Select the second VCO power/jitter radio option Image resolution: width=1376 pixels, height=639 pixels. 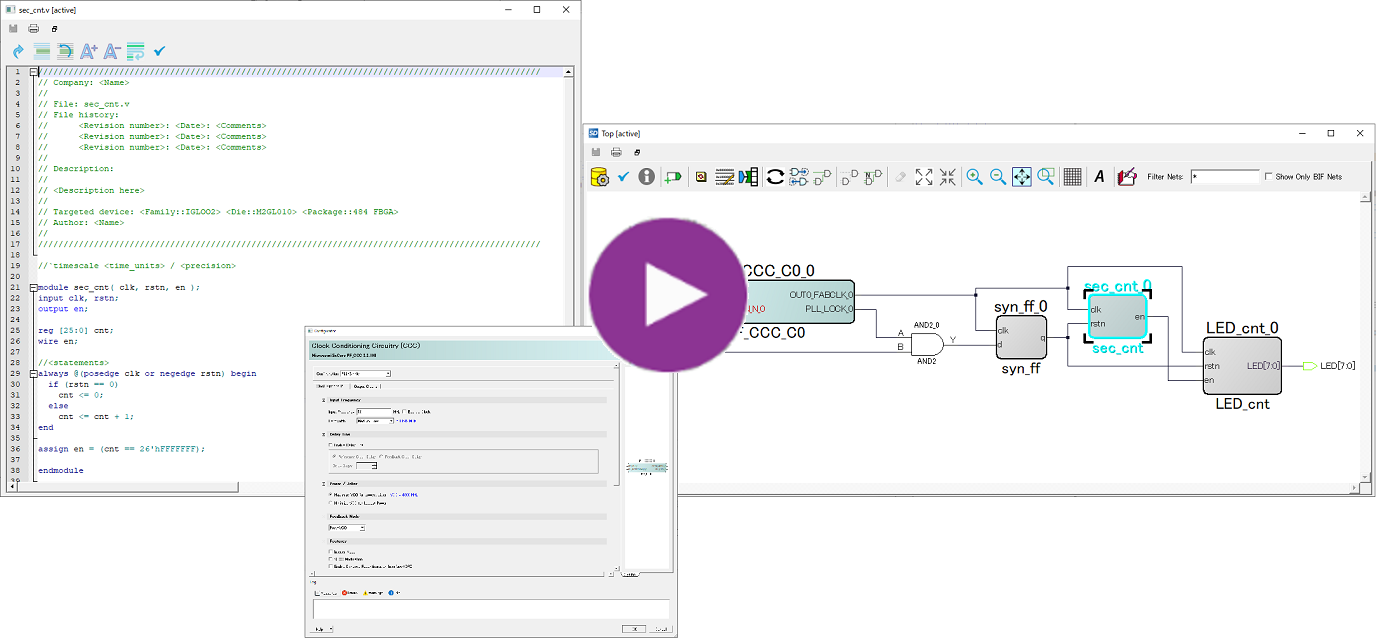[x=331, y=503]
